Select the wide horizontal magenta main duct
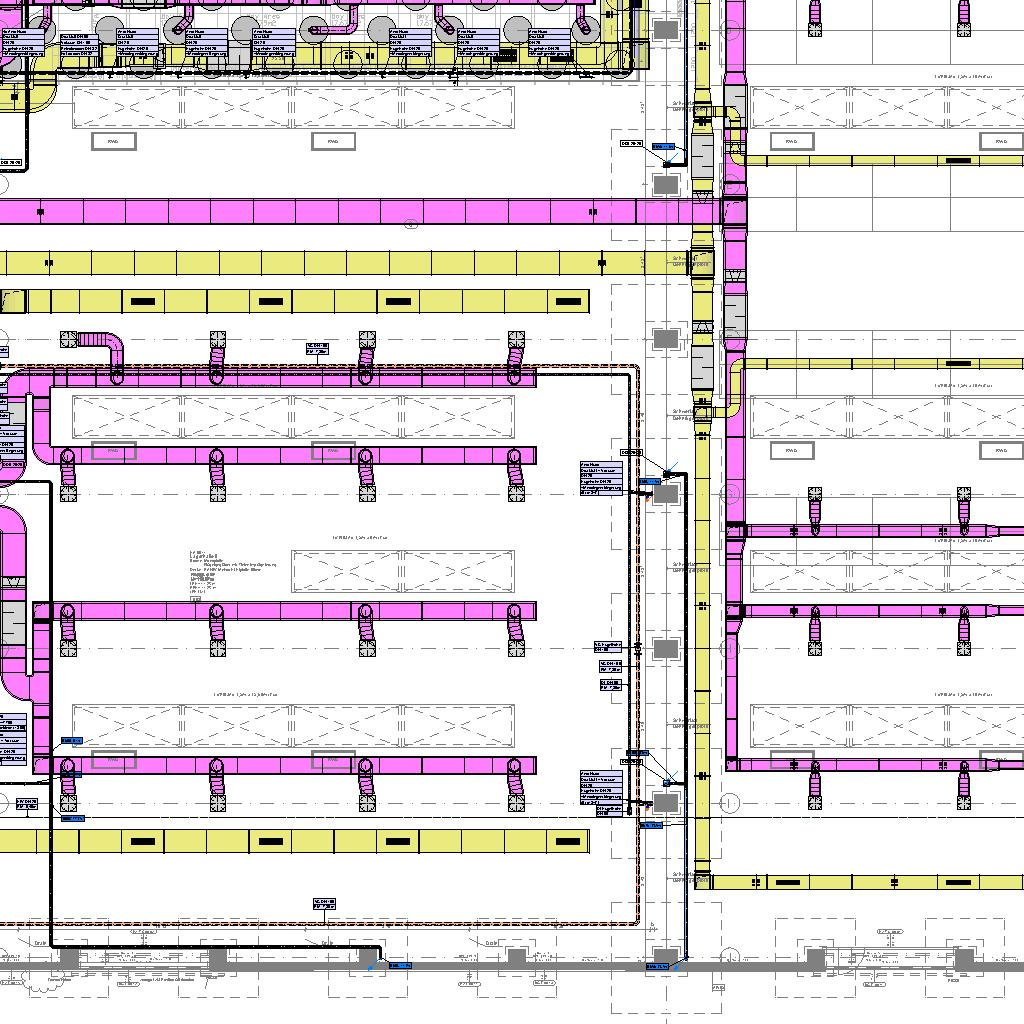 coord(300,212)
